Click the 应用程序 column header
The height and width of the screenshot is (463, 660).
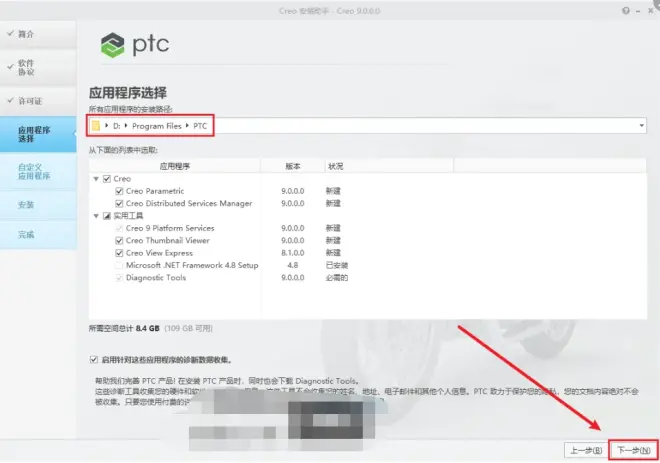[x=175, y=166]
